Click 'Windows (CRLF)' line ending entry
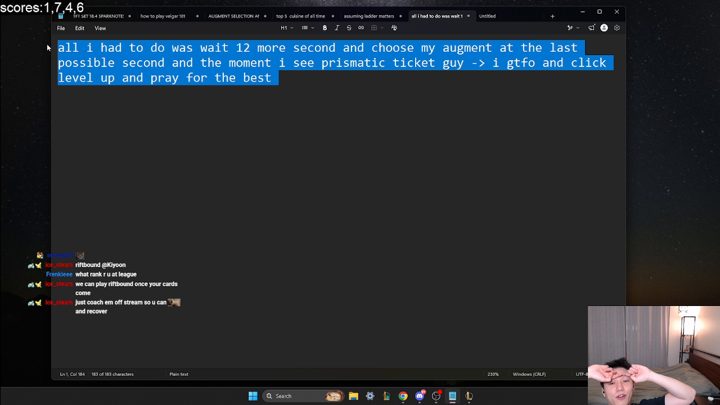Image resolution: width=720 pixels, height=405 pixels. [x=529, y=374]
